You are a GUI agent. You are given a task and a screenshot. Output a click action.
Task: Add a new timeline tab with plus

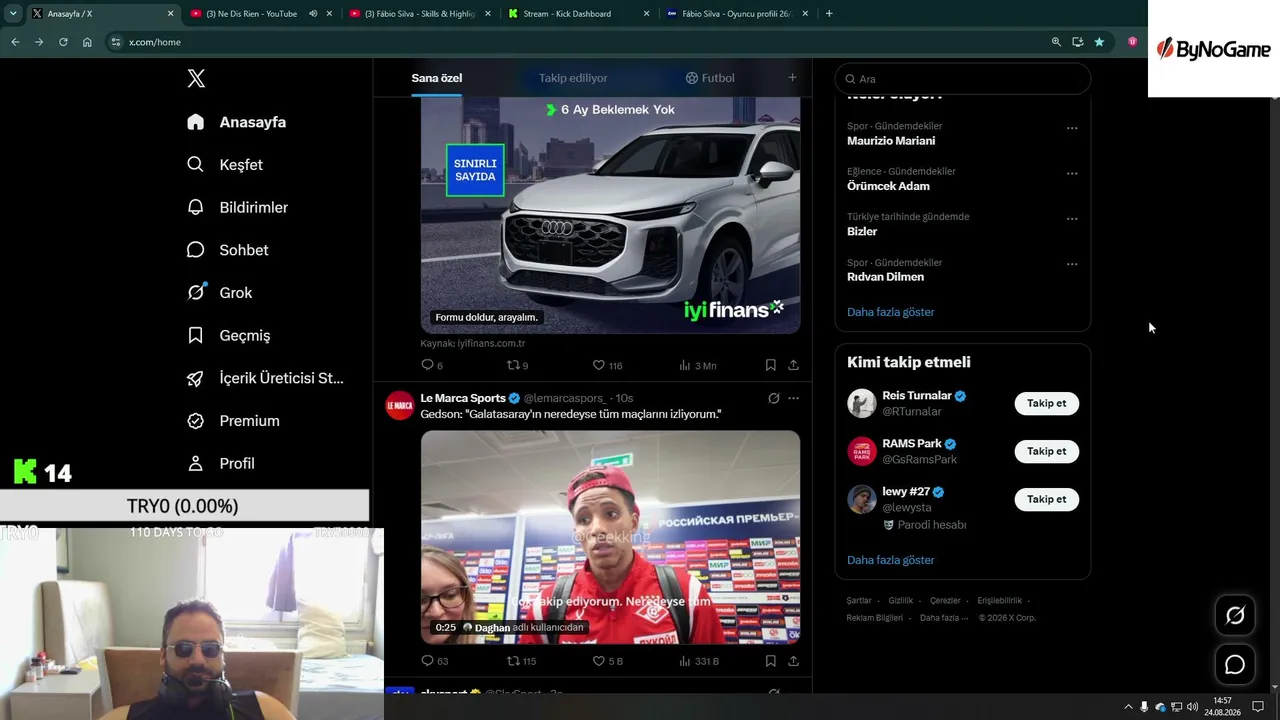(x=792, y=78)
